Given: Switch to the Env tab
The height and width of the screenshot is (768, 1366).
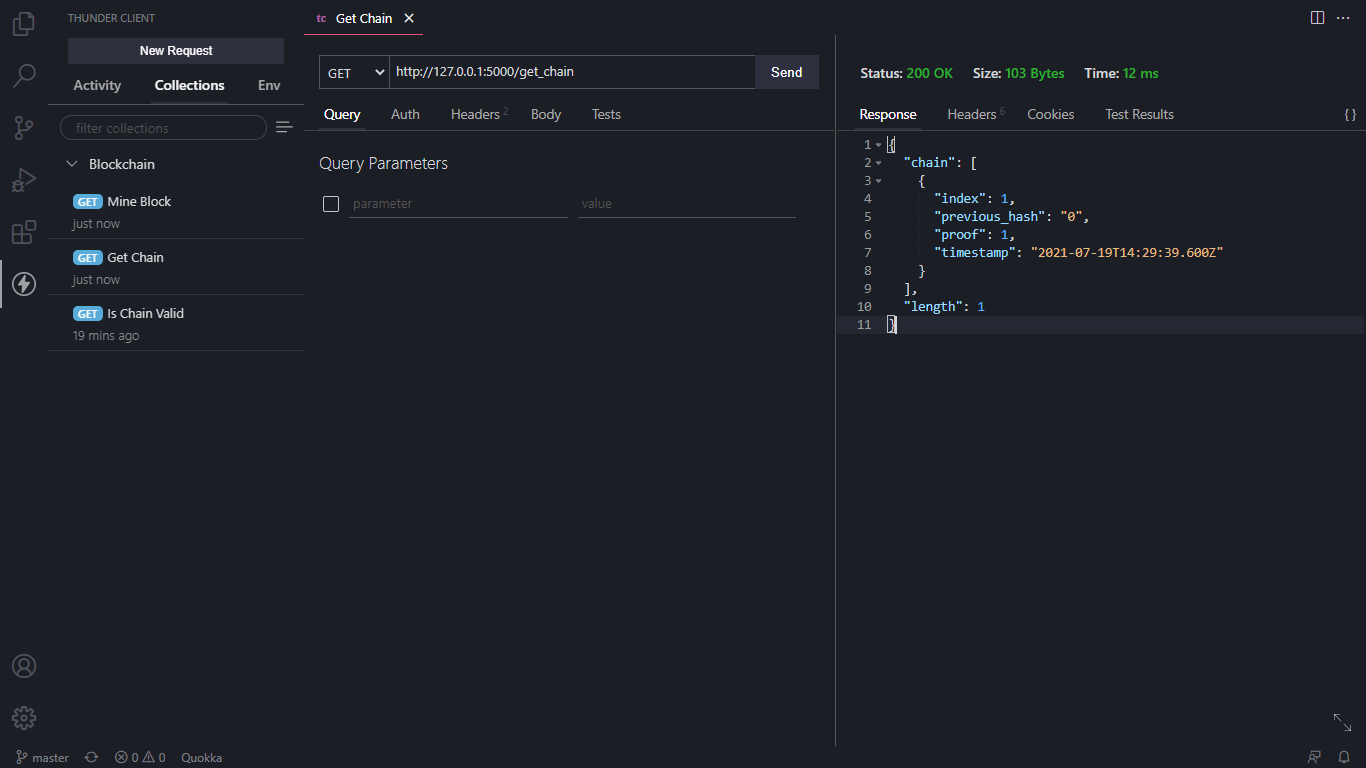Looking at the screenshot, I should click(x=269, y=86).
